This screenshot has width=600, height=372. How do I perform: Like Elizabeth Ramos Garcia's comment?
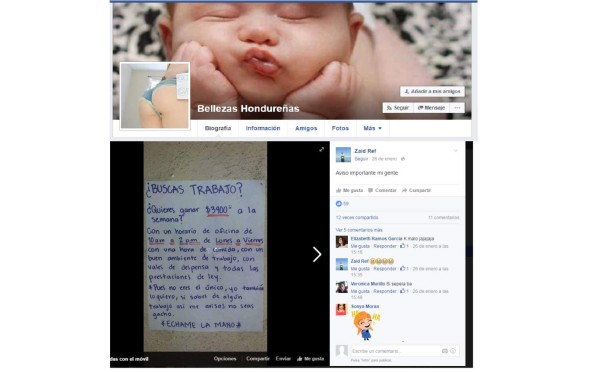tap(360, 246)
